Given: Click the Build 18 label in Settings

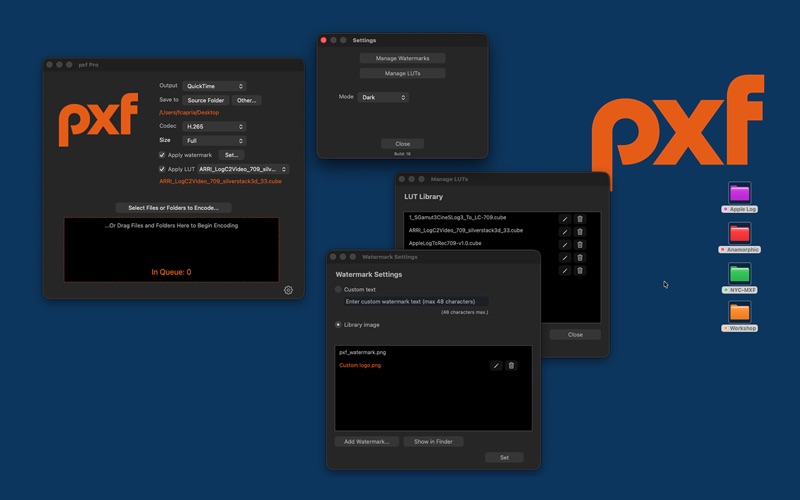Looking at the screenshot, I should click(x=402, y=154).
